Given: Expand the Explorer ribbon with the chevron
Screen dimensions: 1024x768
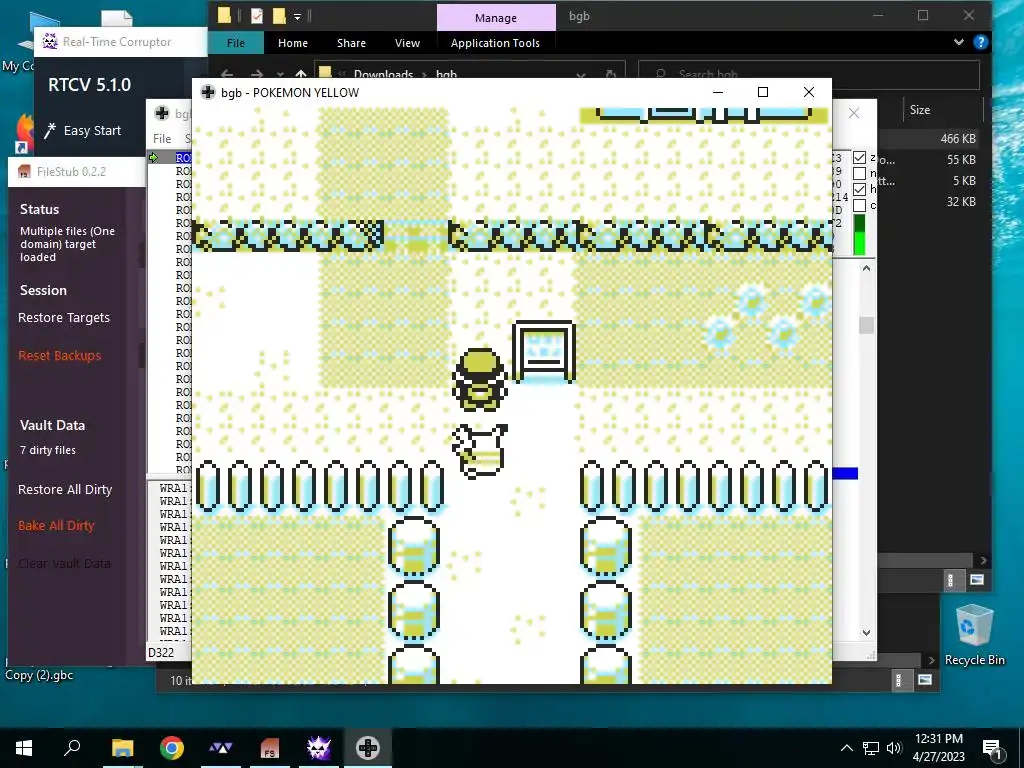Looking at the screenshot, I should click(958, 42).
